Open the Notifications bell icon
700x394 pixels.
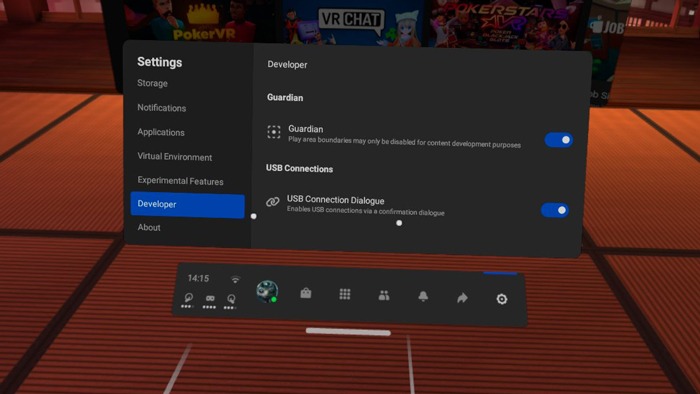coord(423,296)
